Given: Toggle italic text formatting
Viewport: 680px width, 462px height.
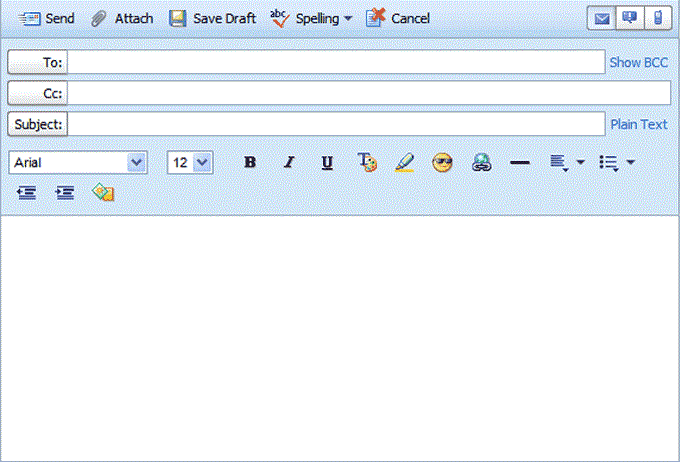Looking at the screenshot, I should pyautogui.click(x=289, y=162).
